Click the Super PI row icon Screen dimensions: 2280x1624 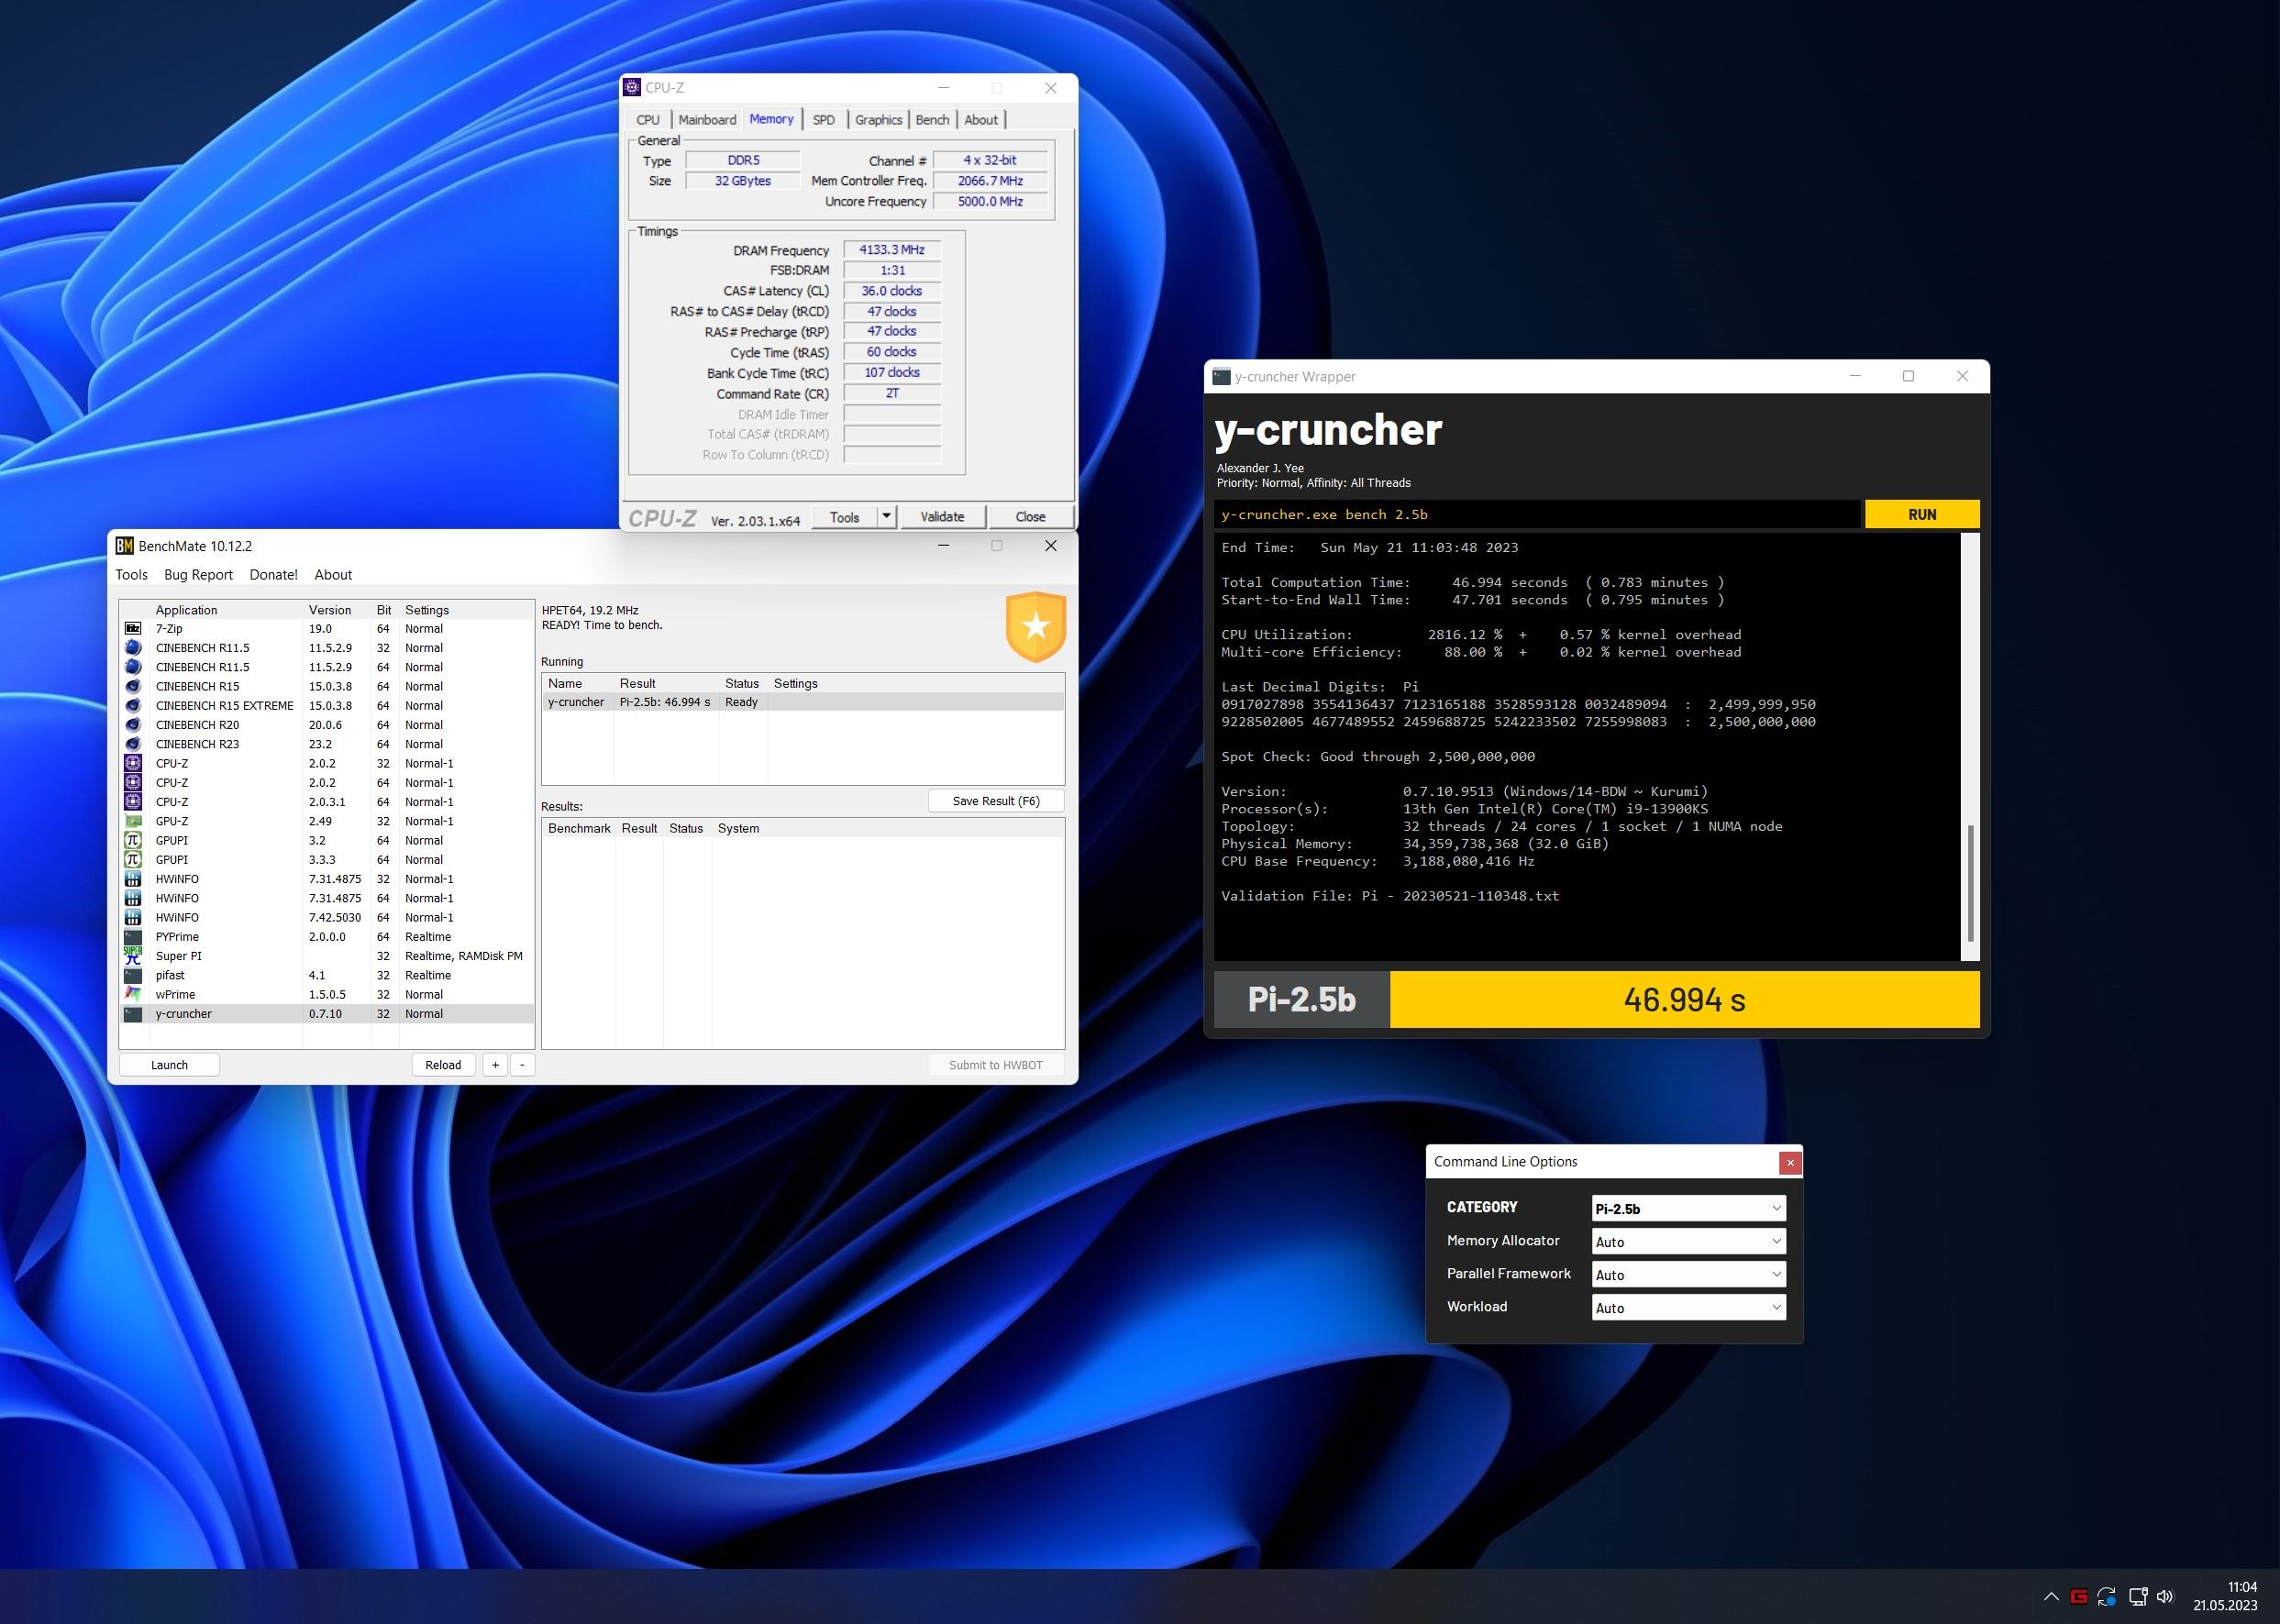[132, 956]
